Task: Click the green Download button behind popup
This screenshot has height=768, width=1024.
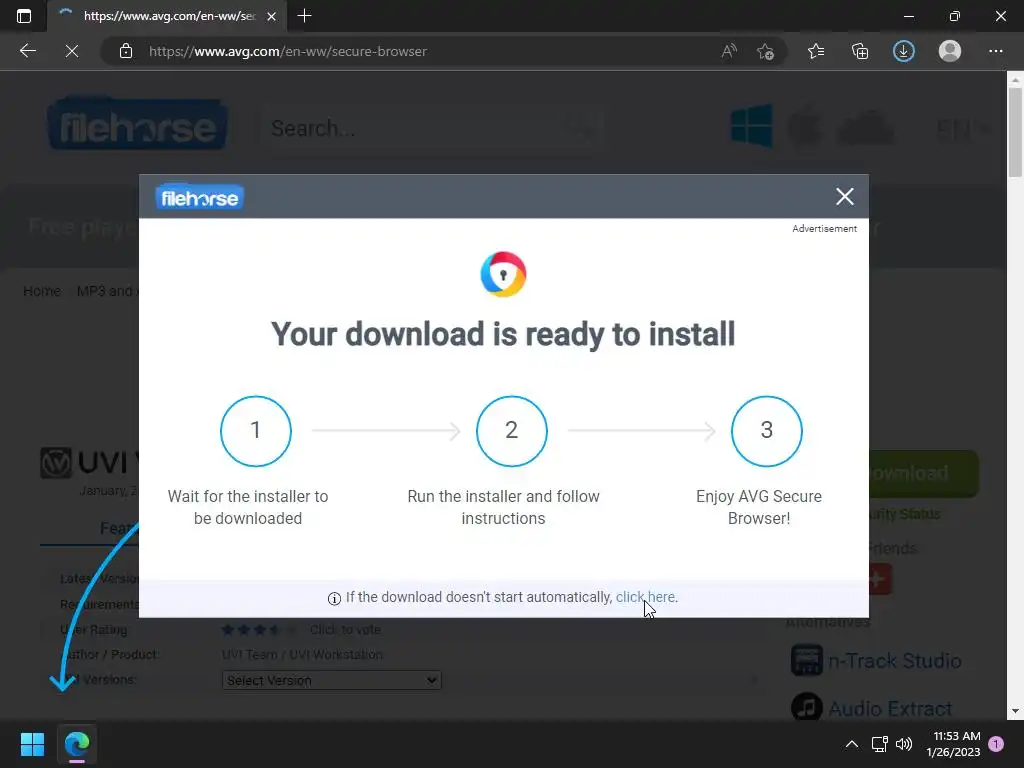Action: (x=923, y=473)
